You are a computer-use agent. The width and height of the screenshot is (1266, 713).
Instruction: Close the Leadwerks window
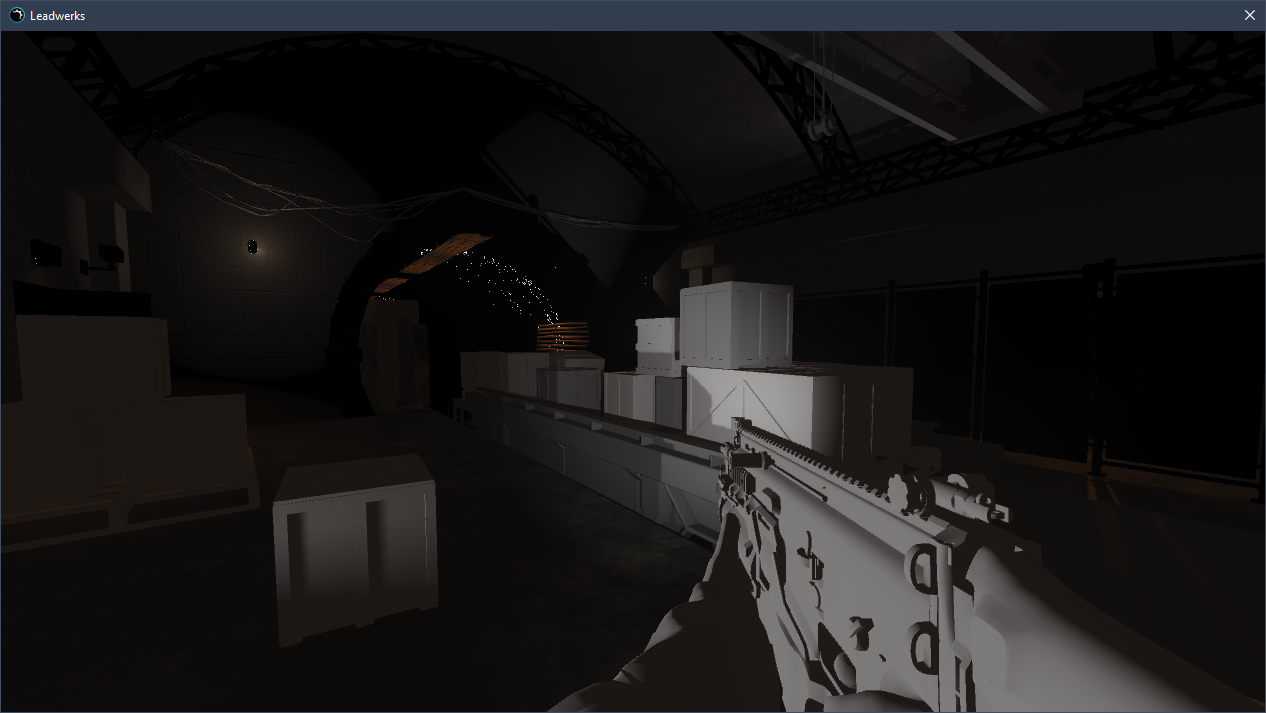point(1249,15)
